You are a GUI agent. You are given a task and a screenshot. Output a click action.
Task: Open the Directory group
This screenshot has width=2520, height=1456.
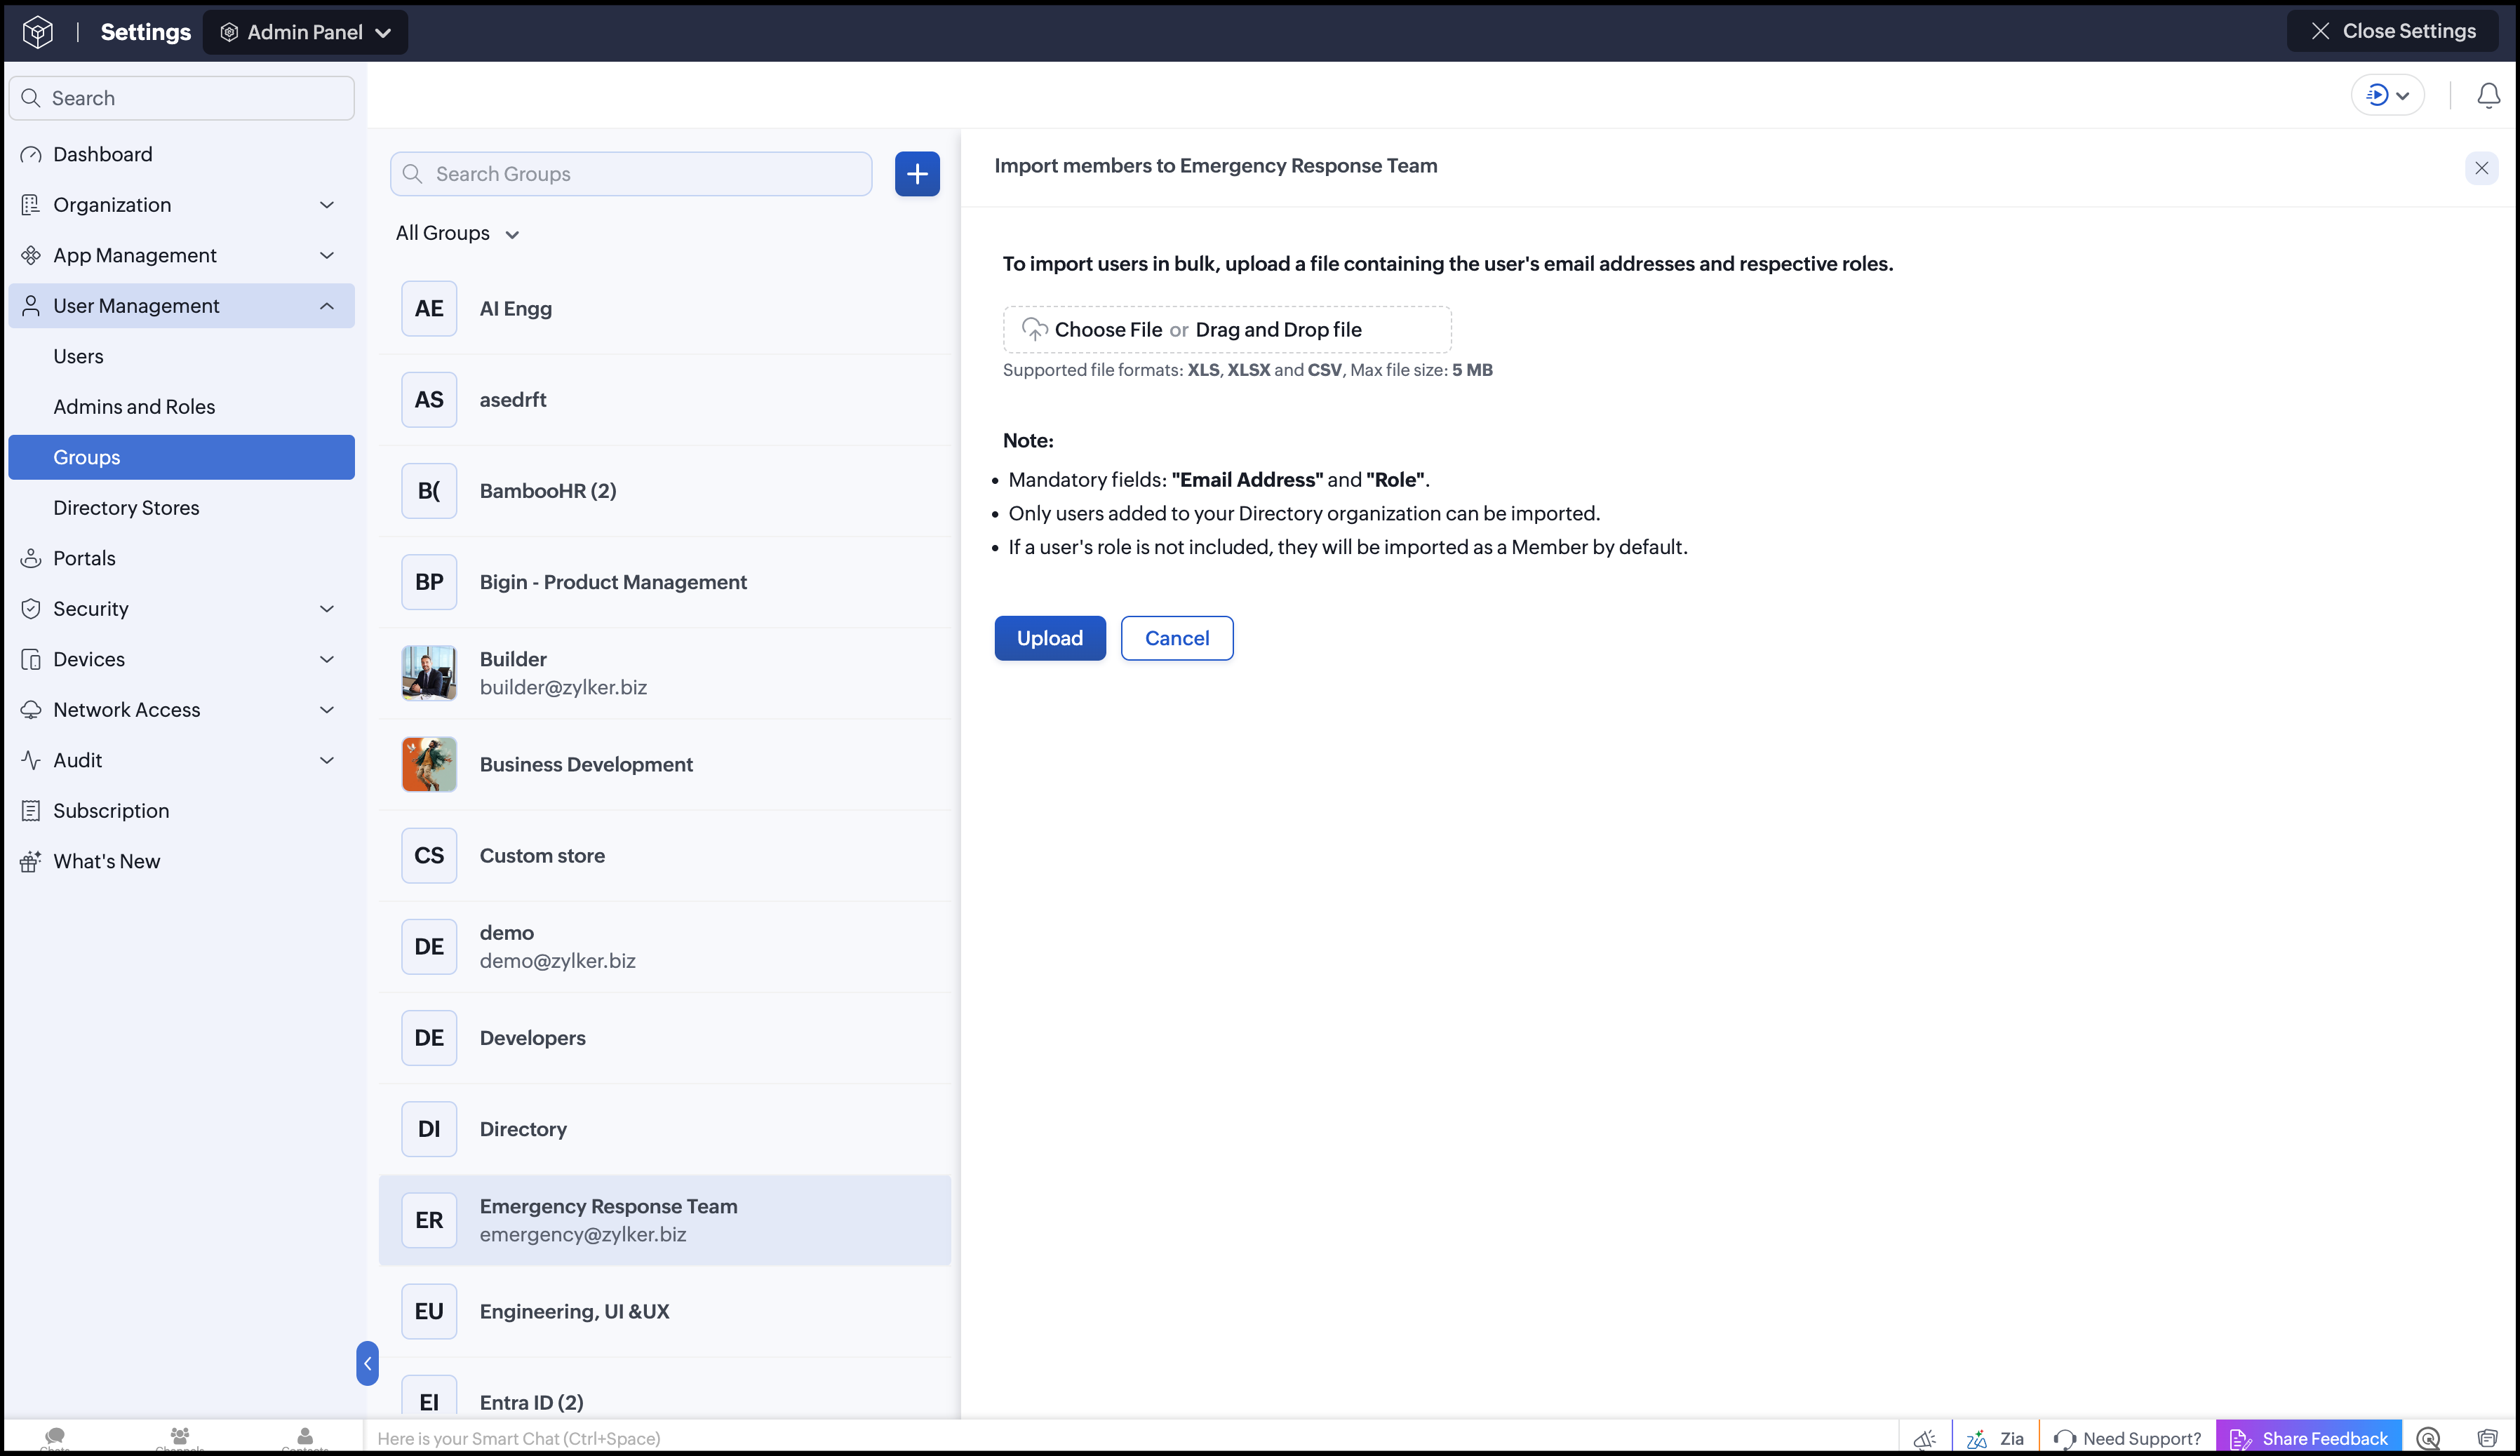coord(665,1129)
